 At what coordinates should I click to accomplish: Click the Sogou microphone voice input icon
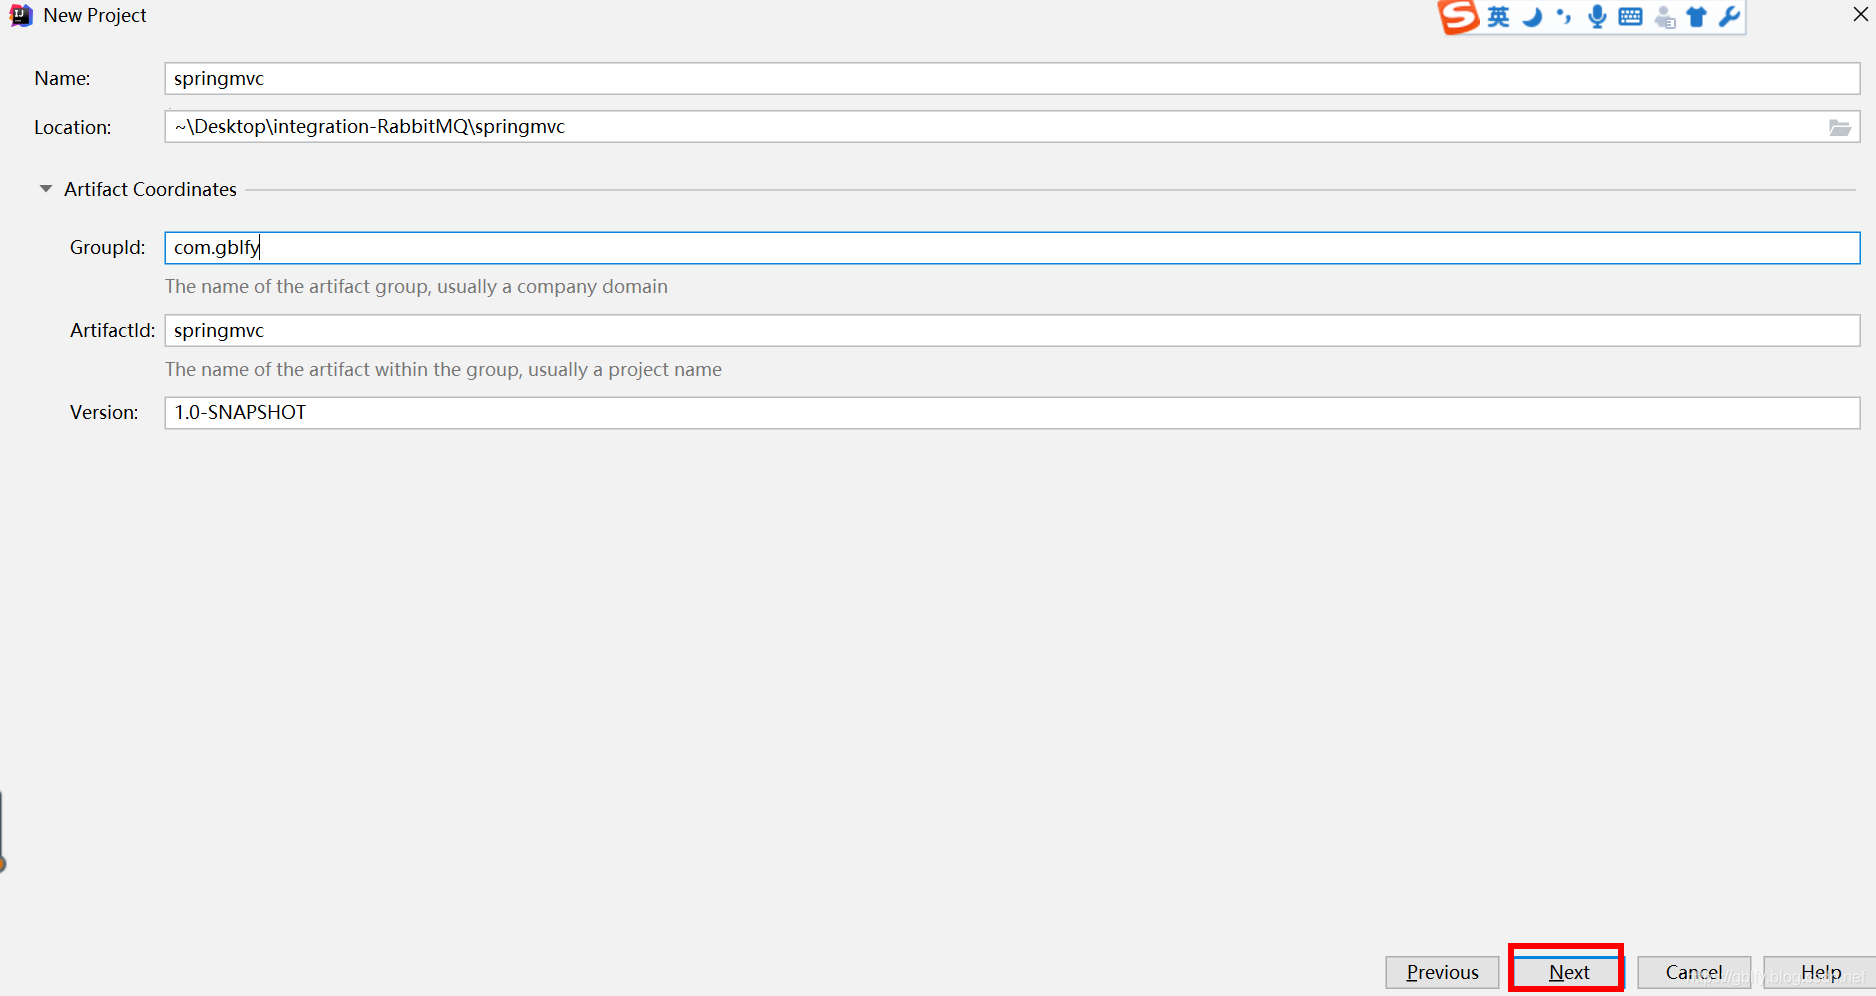[1597, 17]
